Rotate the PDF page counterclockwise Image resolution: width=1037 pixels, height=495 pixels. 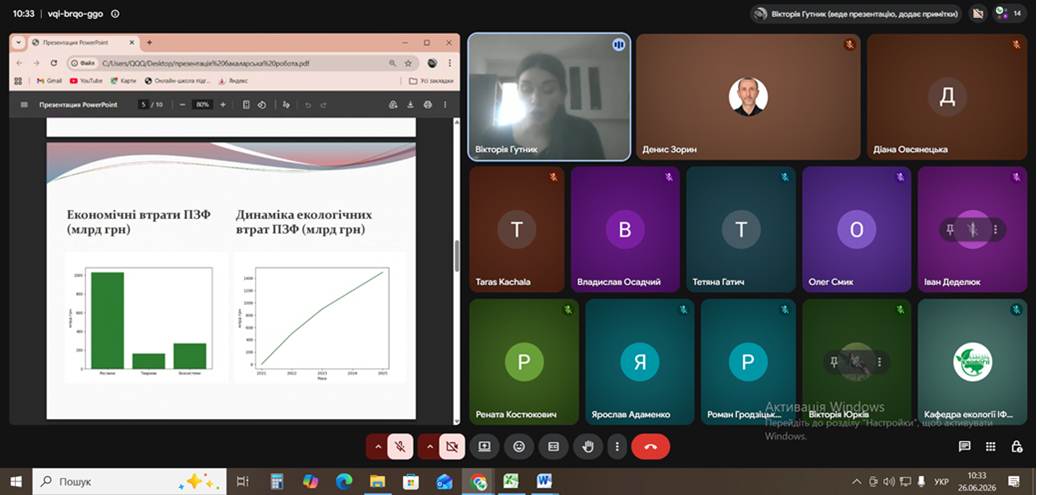tap(262, 105)
